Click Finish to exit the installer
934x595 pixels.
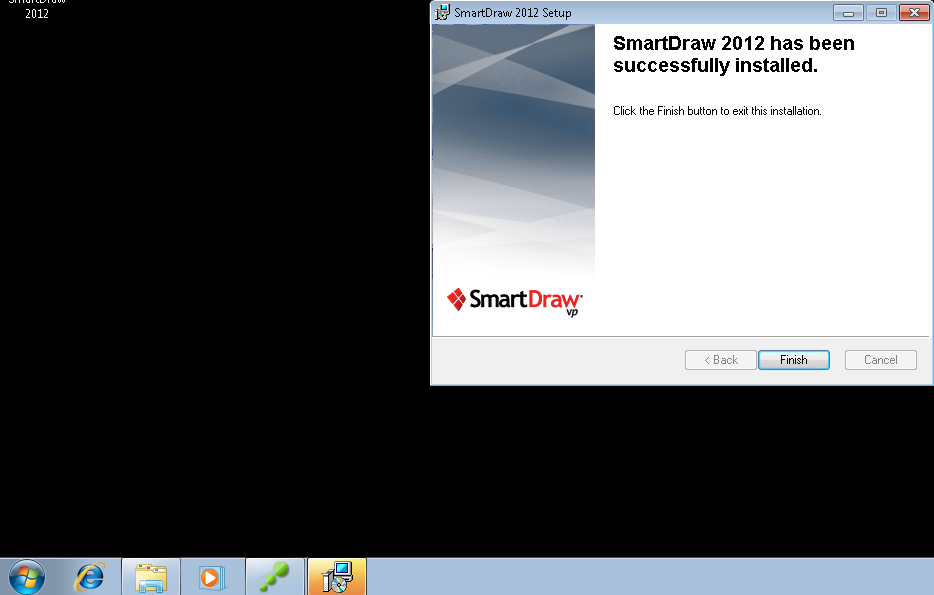point(793,360)
